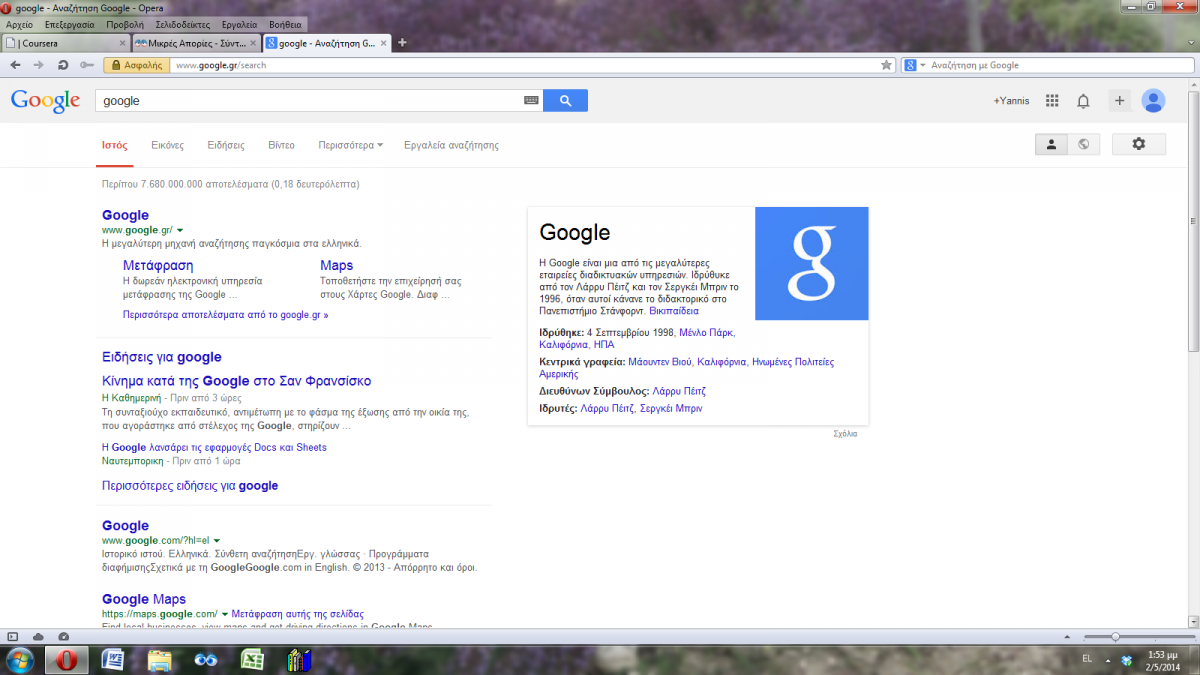The image size is (1200, 675).
Task: Click Περισσότερα αποτελέσματα από το google.gr
Action: [225, 314]
